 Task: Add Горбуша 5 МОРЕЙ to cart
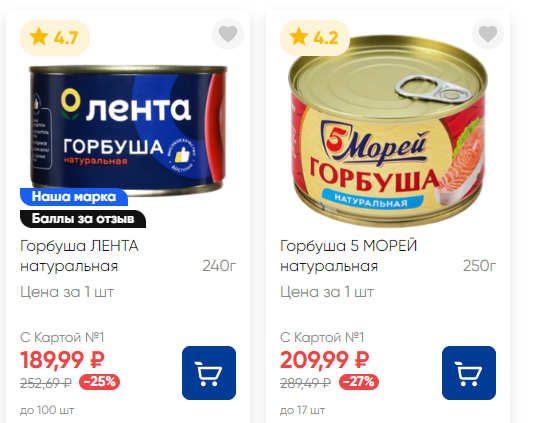point(469,373)
